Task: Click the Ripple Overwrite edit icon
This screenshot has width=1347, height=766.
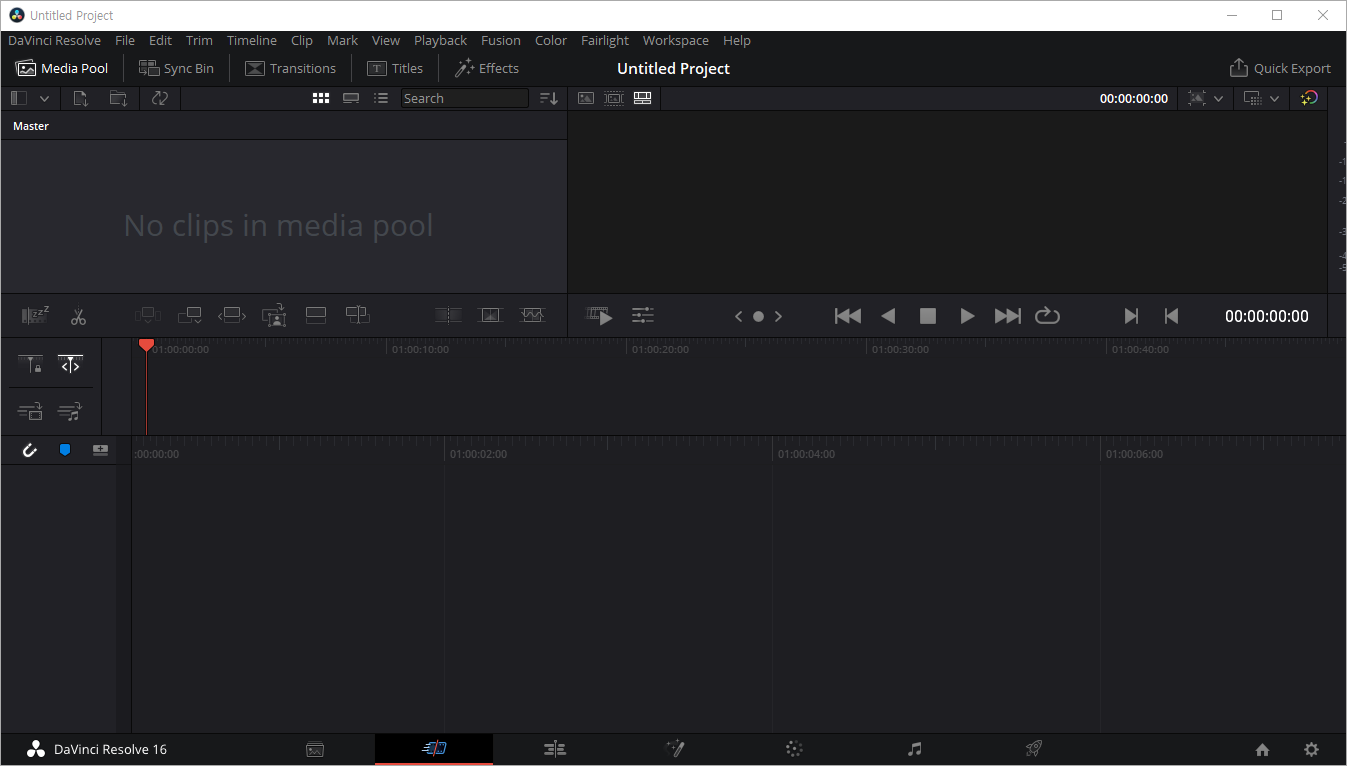Action: pyautogui.click(x=232, y=316)
